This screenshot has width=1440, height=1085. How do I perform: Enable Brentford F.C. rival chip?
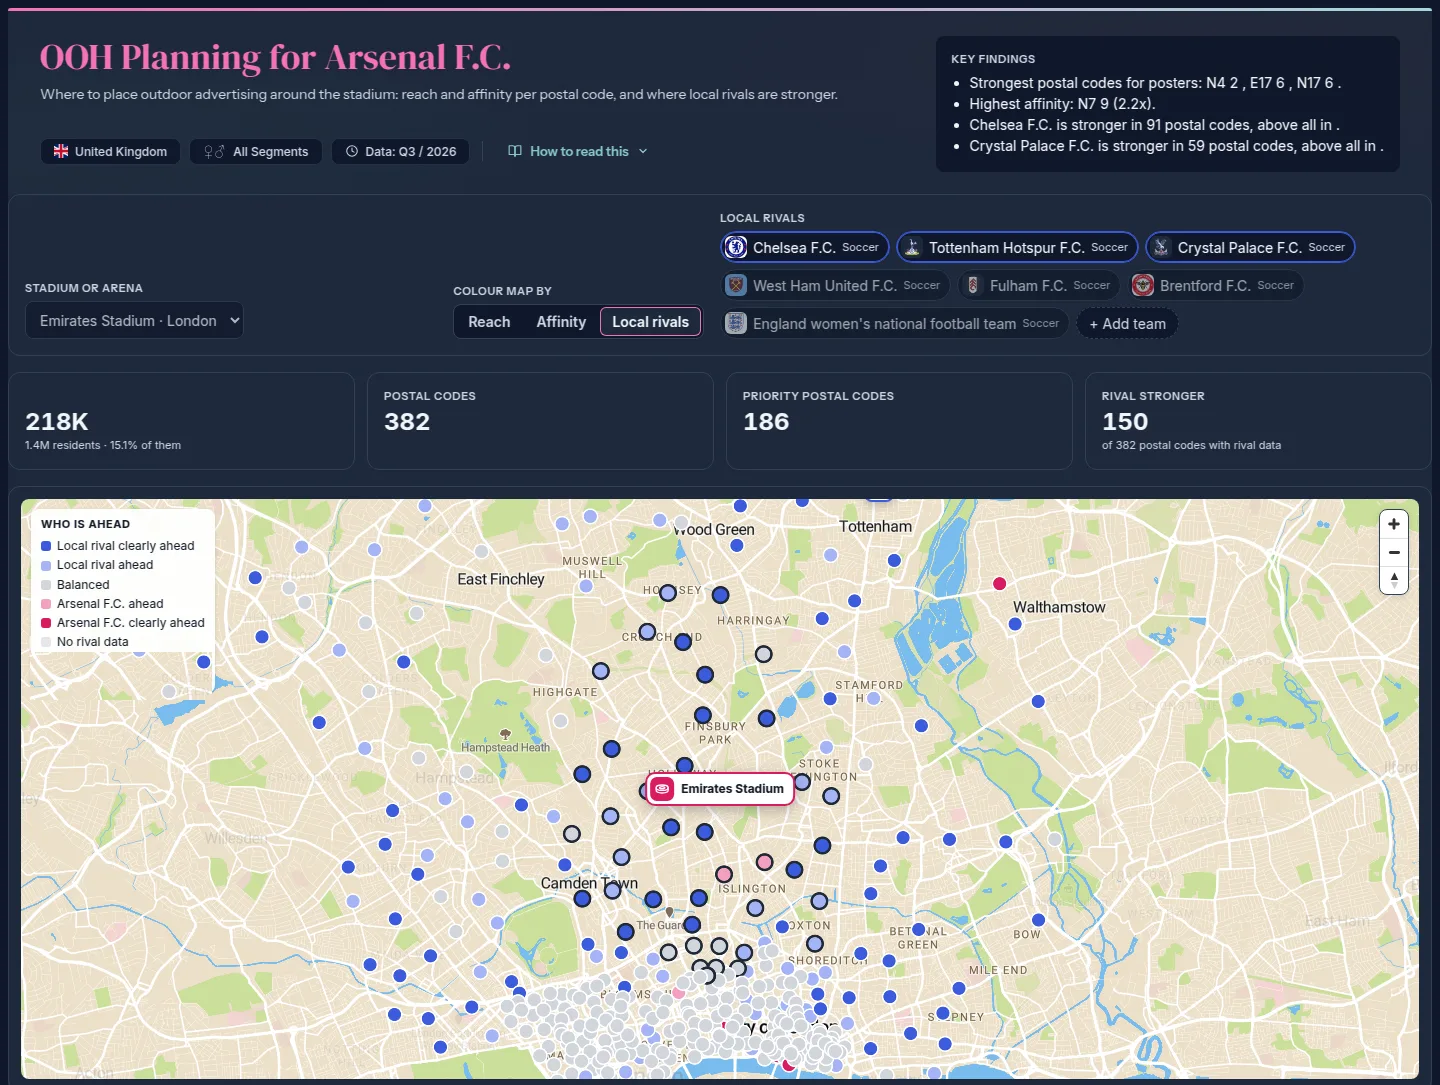point(1215,285)
